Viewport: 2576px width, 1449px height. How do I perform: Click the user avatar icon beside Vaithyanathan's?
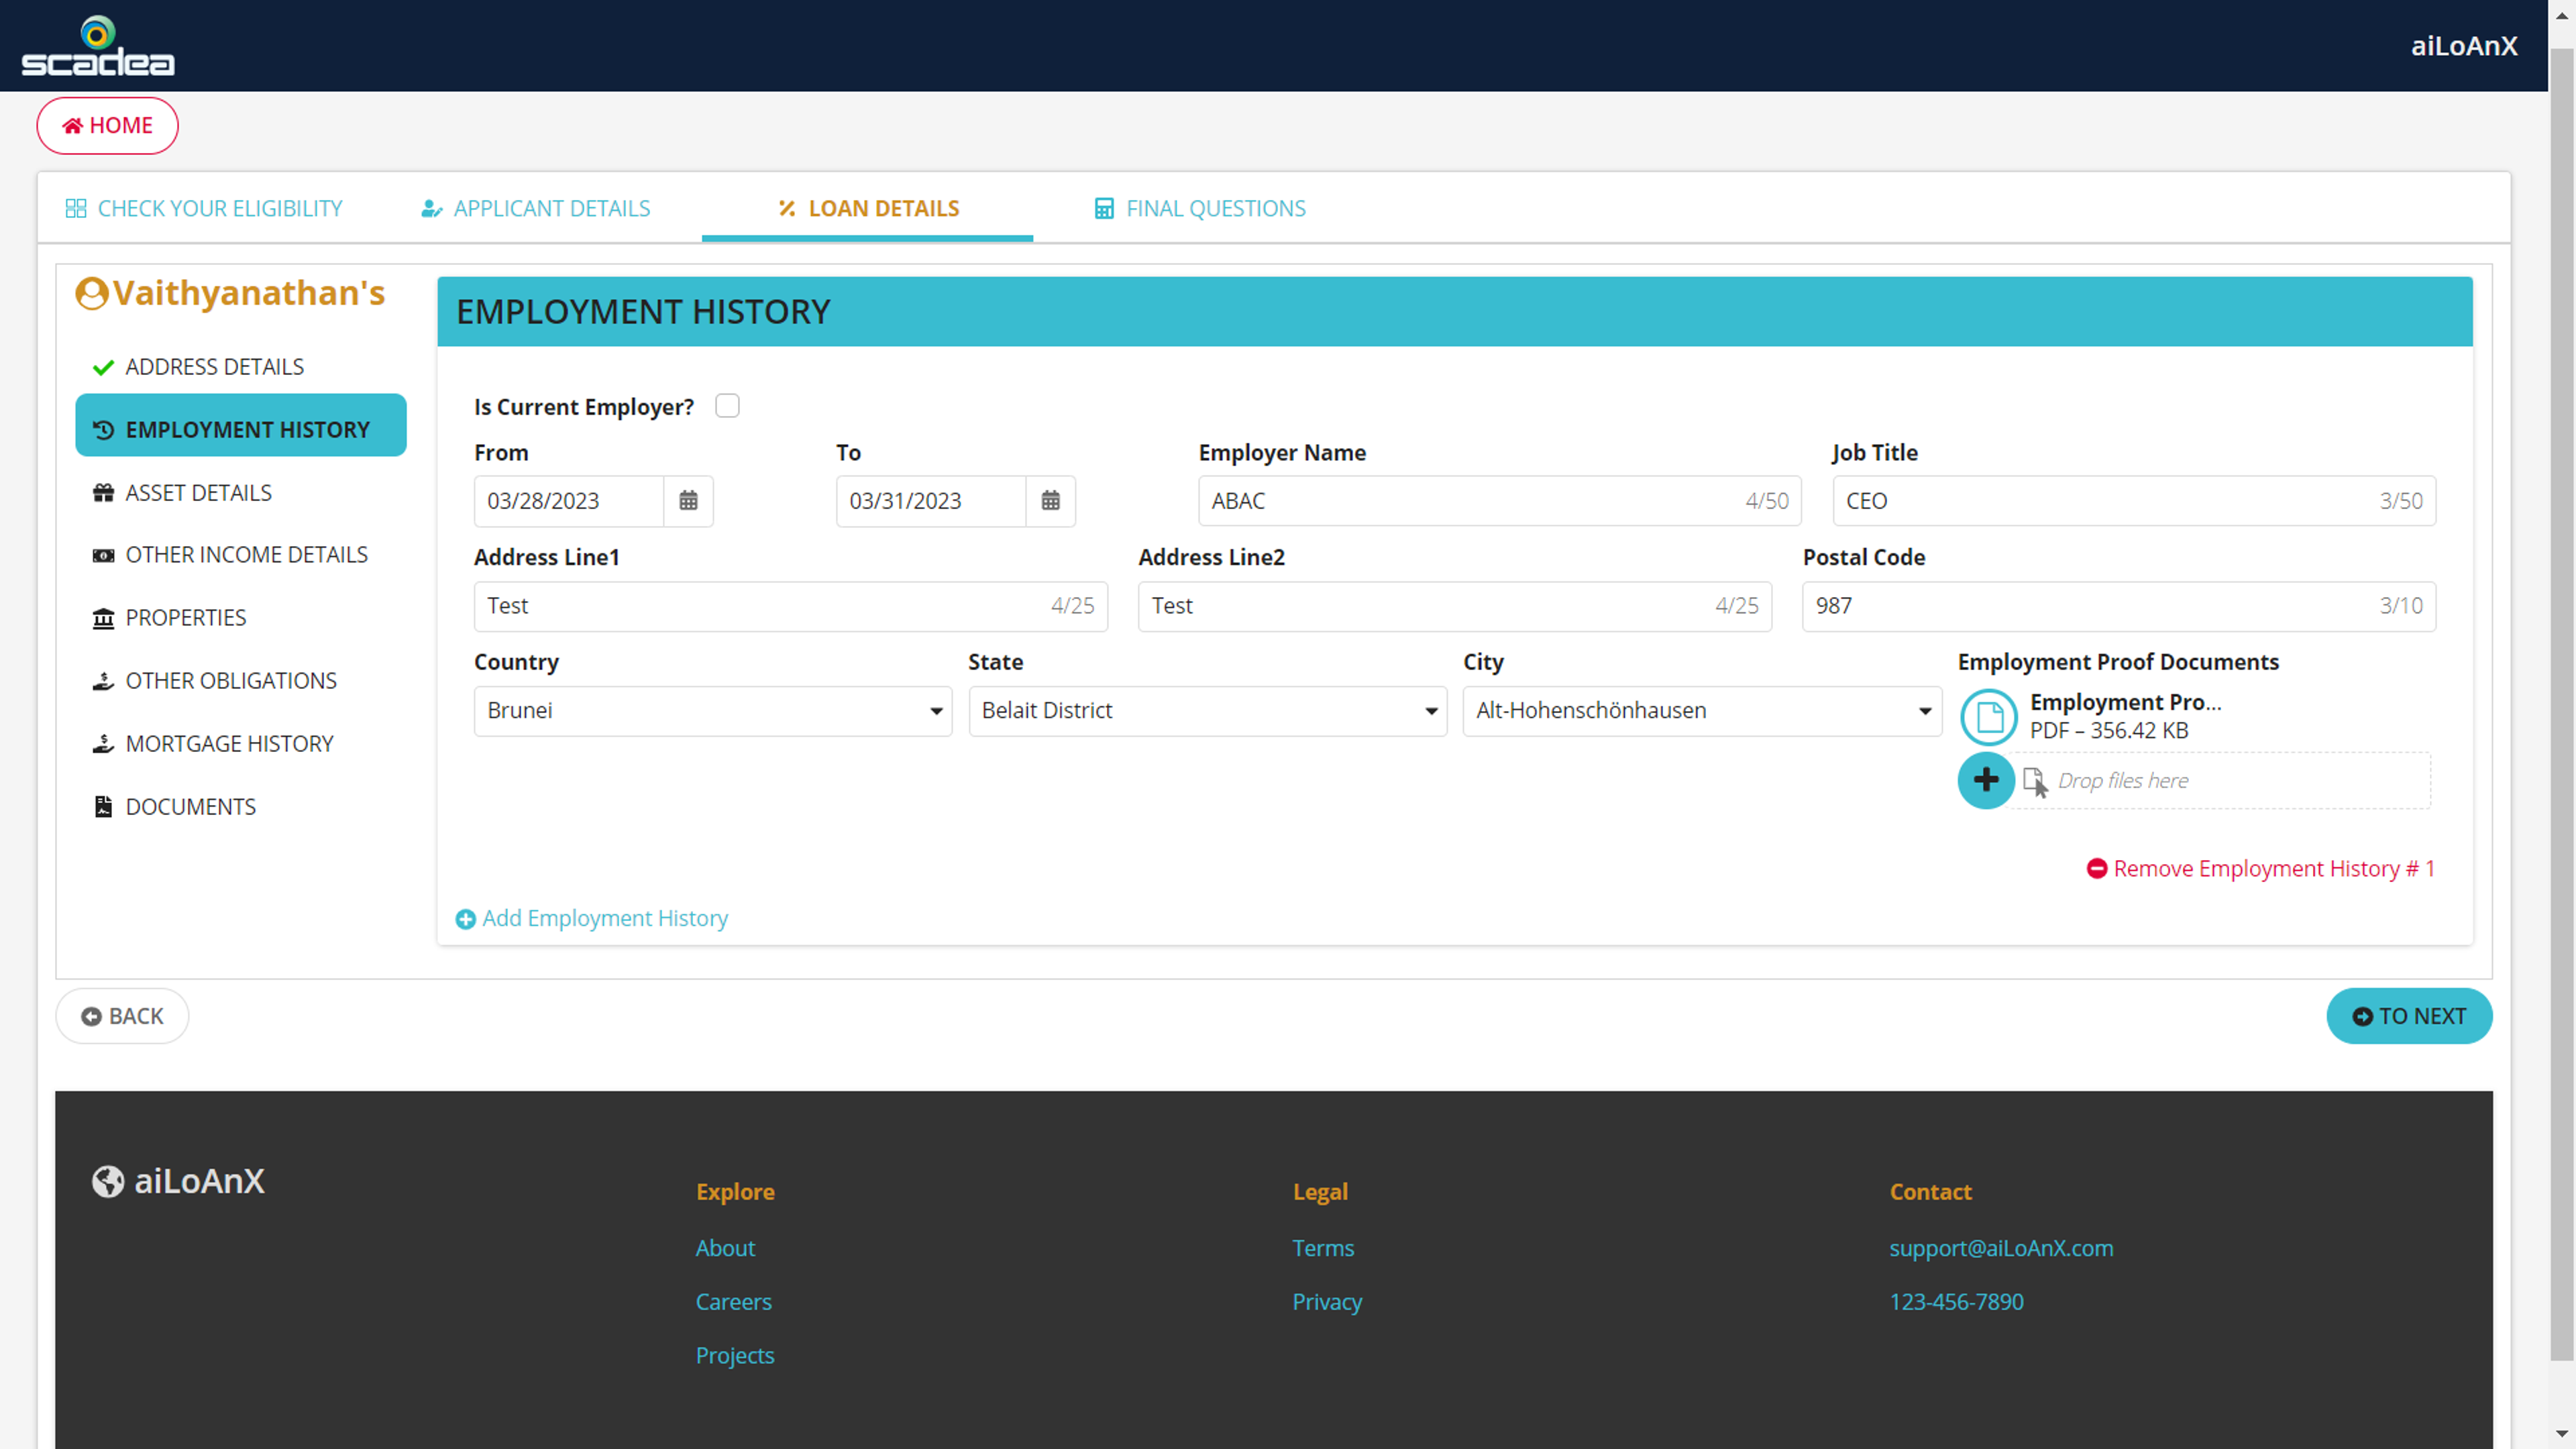91,294
